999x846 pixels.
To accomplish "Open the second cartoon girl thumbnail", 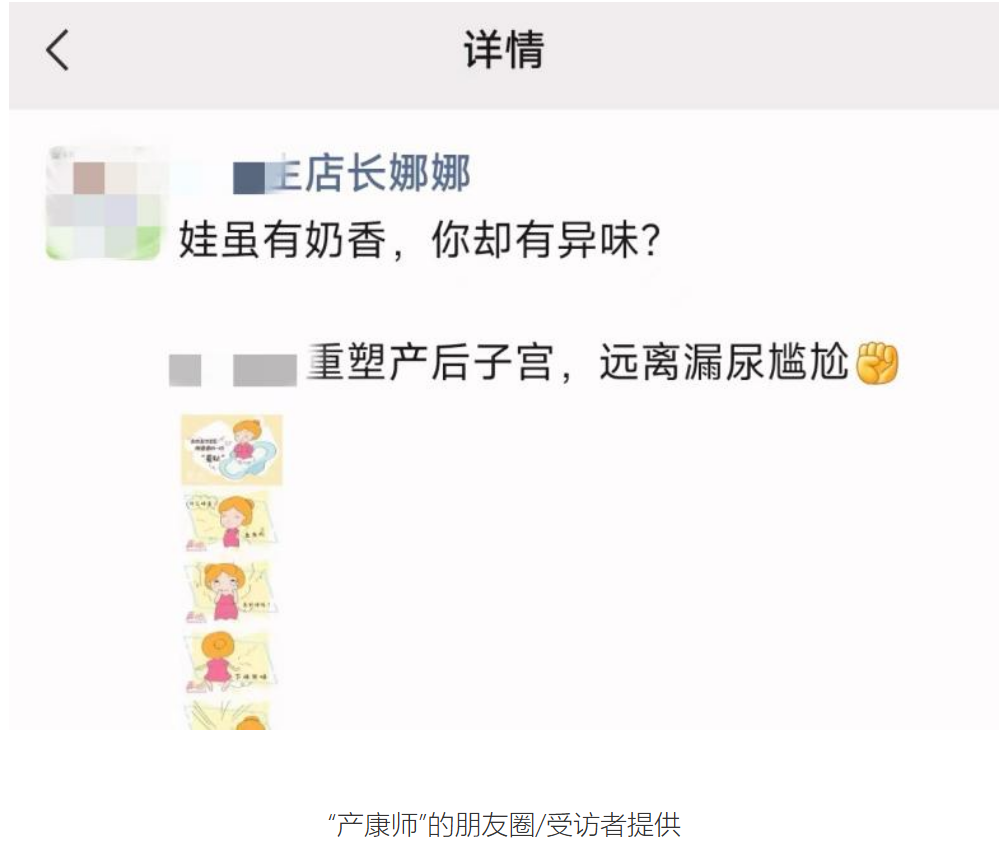I will click(x=229, y=520).
